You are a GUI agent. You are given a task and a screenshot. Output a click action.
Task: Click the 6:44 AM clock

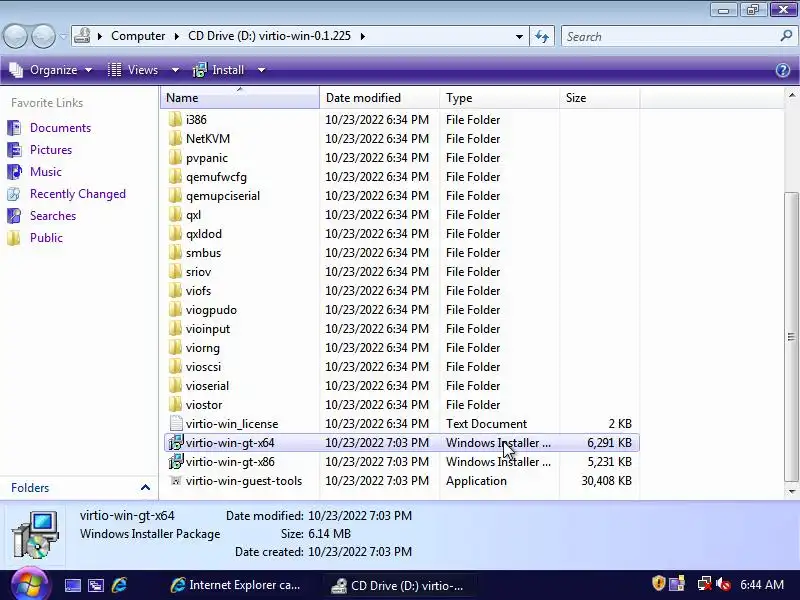pyautogui.click(x=762, y=584)
